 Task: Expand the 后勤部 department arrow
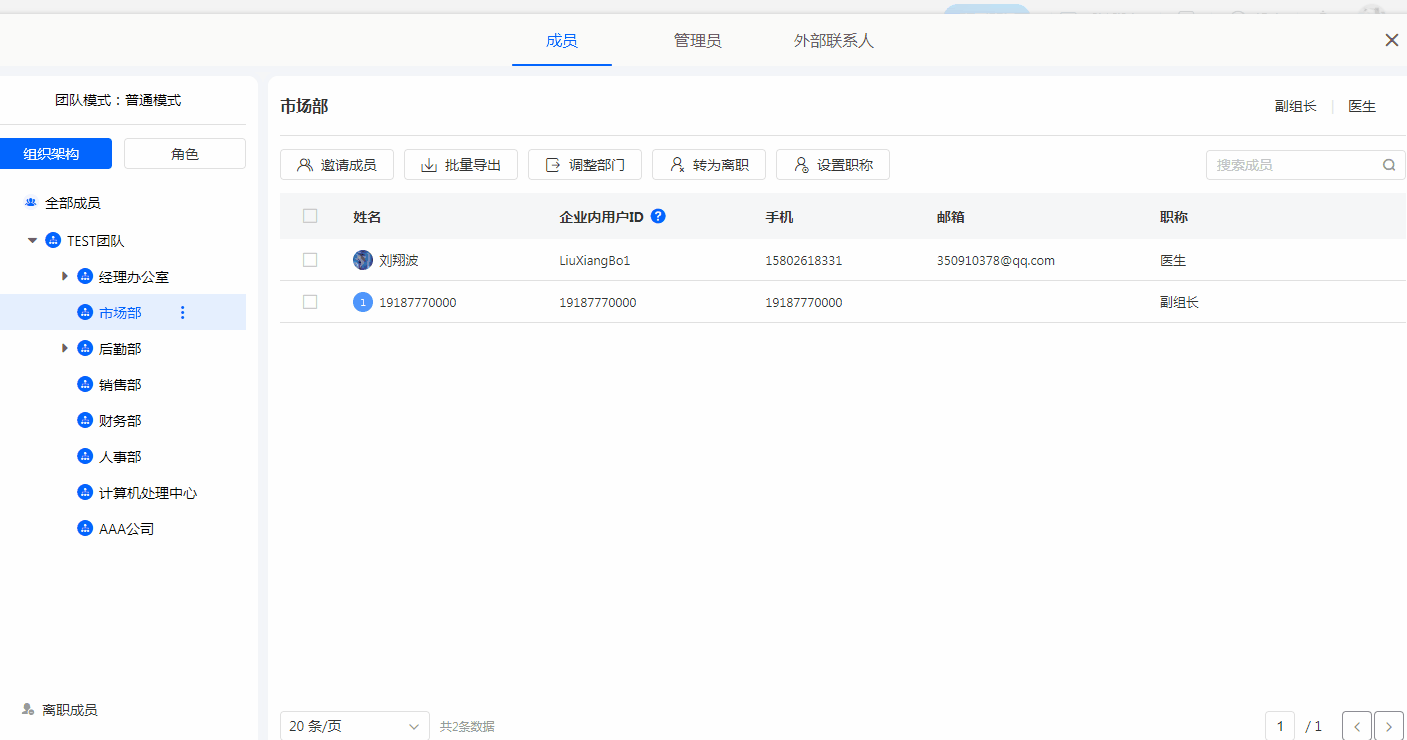pyautogui.click(x=65, y=348)
